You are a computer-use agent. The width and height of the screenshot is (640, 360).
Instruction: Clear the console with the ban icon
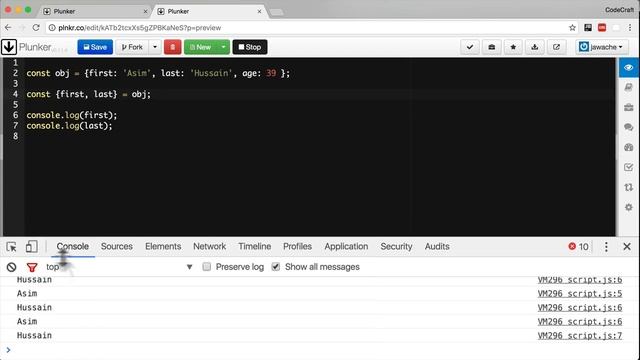[11, 267]
